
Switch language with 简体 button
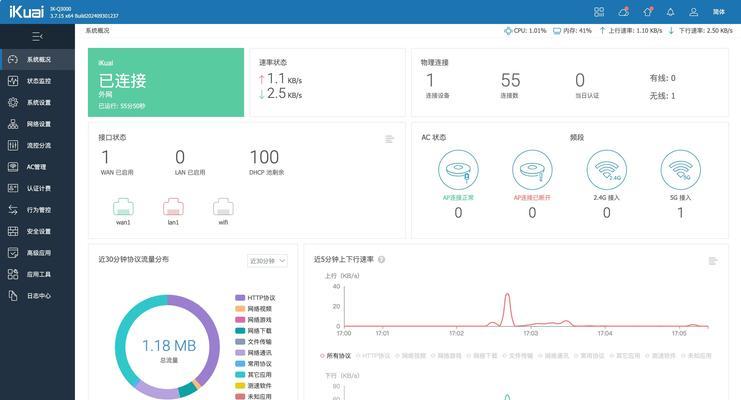click(719, 12)
